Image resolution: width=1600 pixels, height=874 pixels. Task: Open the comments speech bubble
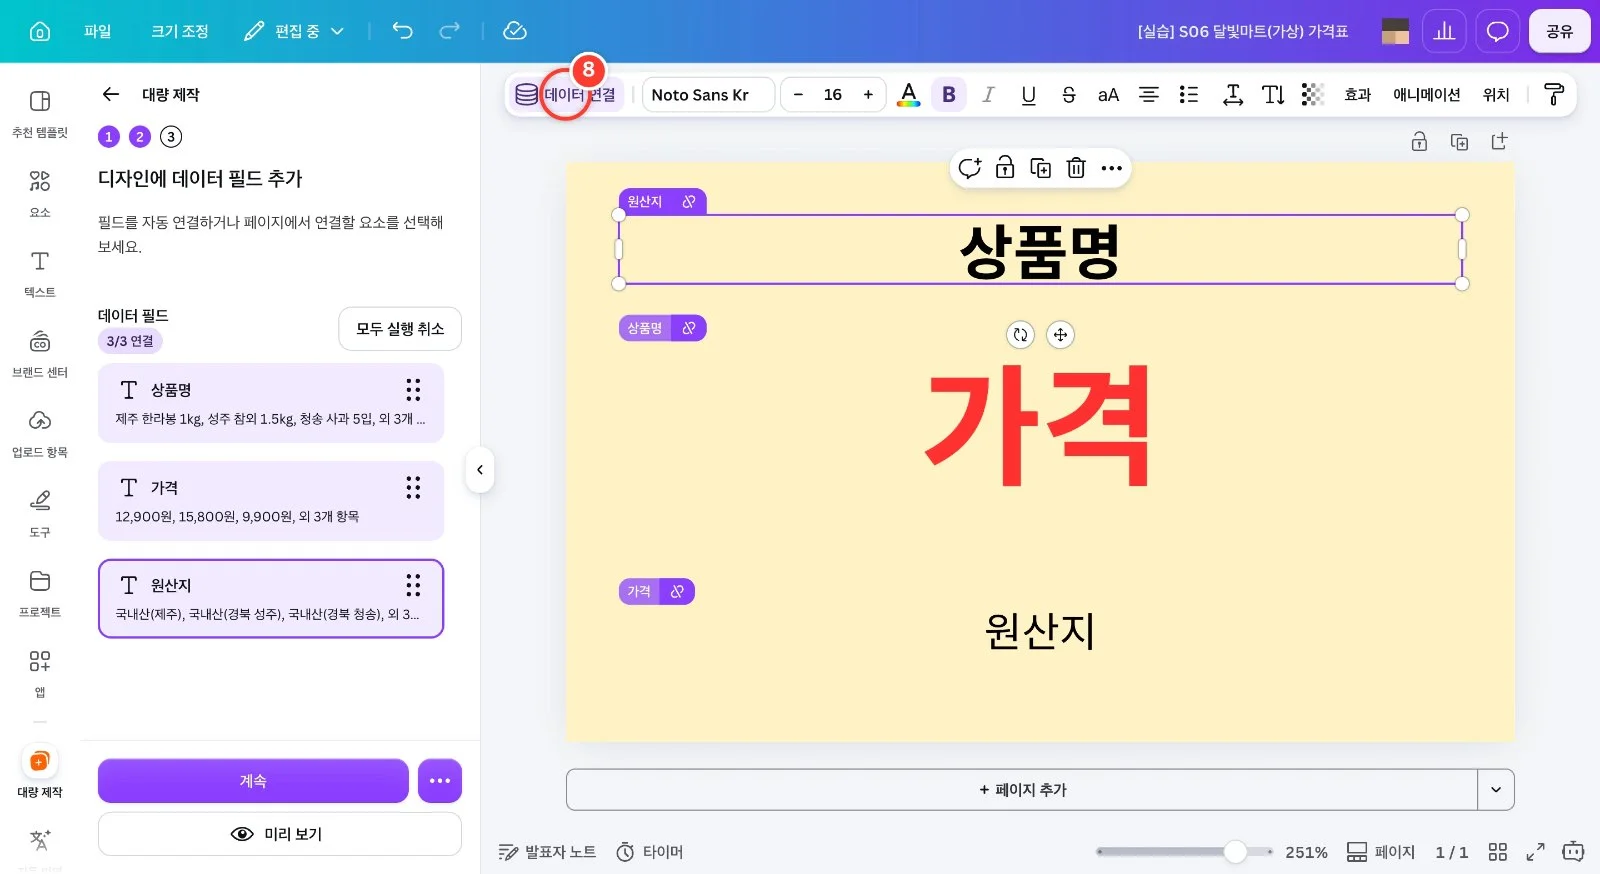tap(1497, 31)
